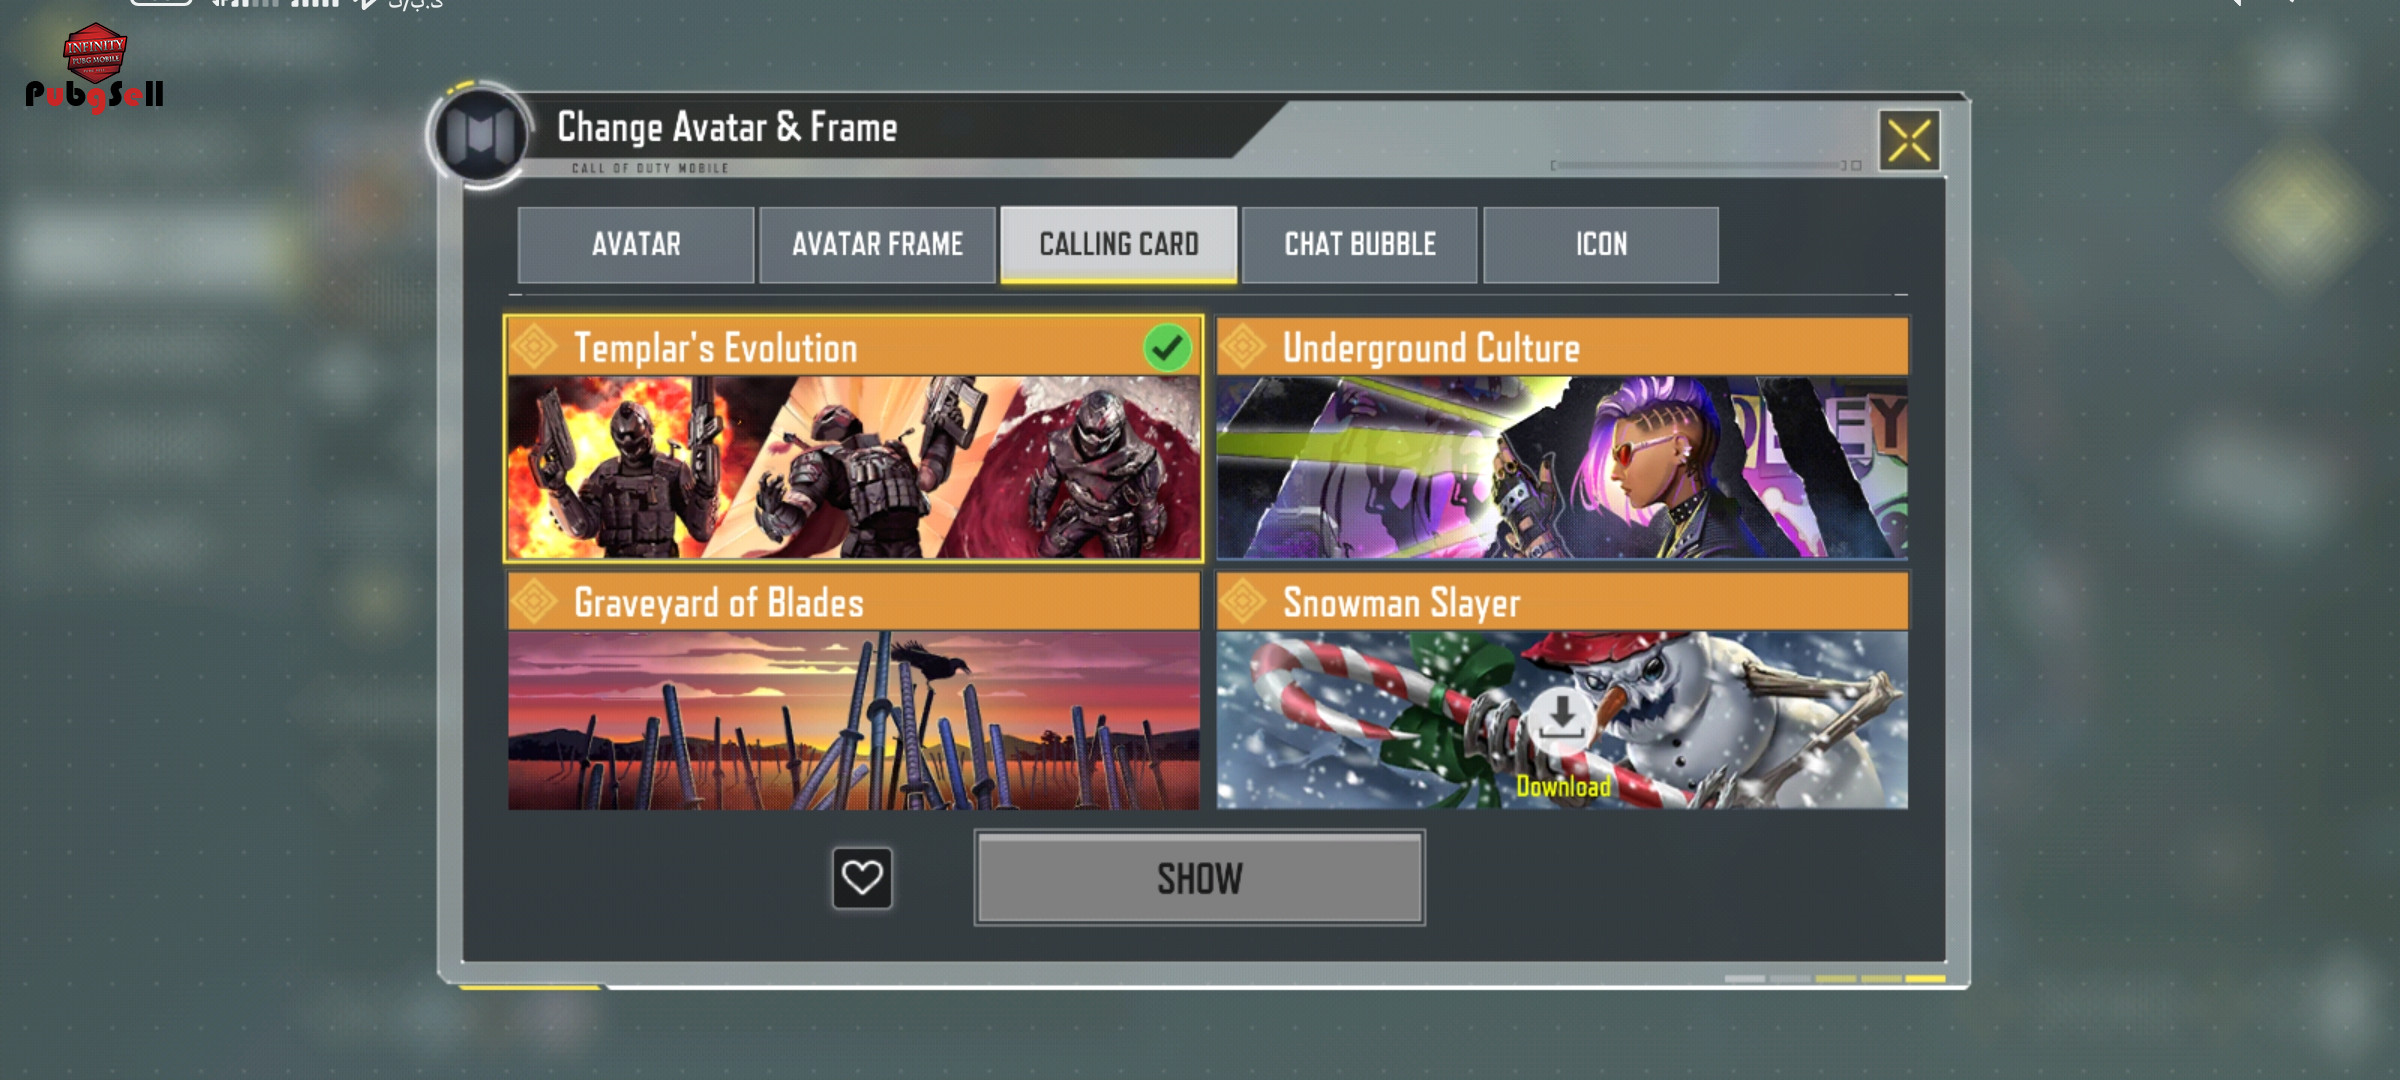This screenshot has height=1080, width=2400.
Task: Select the Graveyard of Blades card image
Action: (854, 720)
